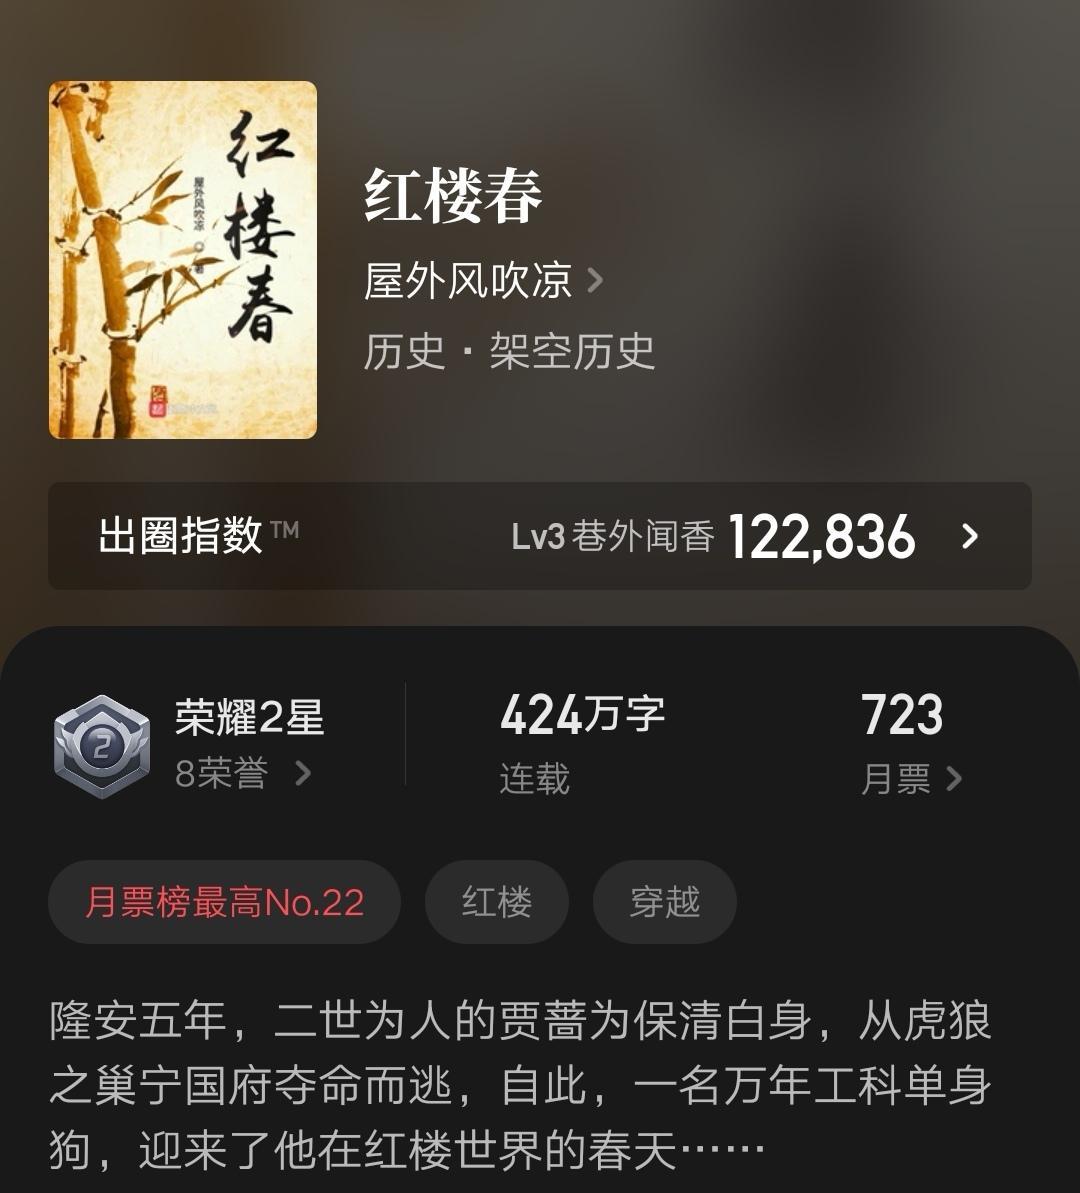Select the 穿越 tag chip

664,902
